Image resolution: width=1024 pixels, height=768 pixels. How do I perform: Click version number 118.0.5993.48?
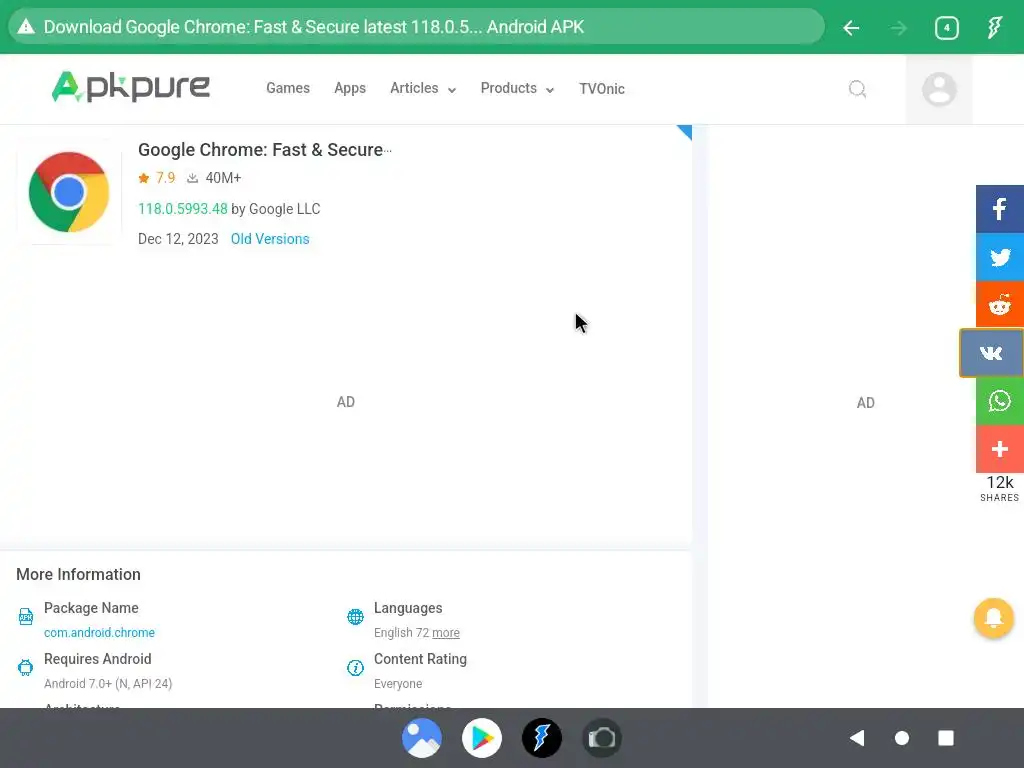183,209
